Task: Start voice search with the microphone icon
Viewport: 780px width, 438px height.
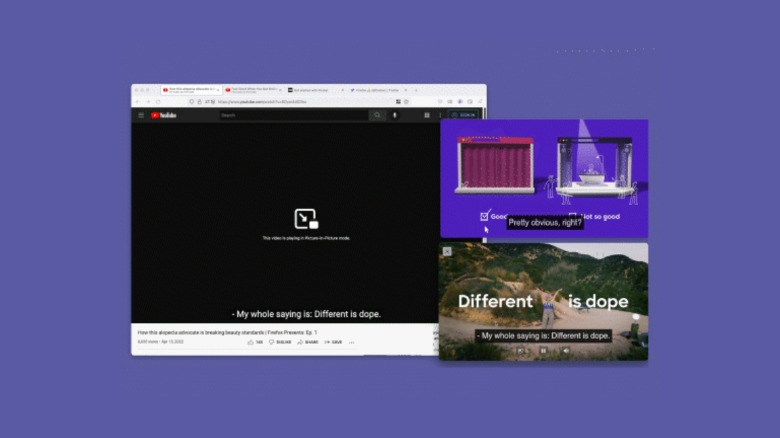Action: 395,115
